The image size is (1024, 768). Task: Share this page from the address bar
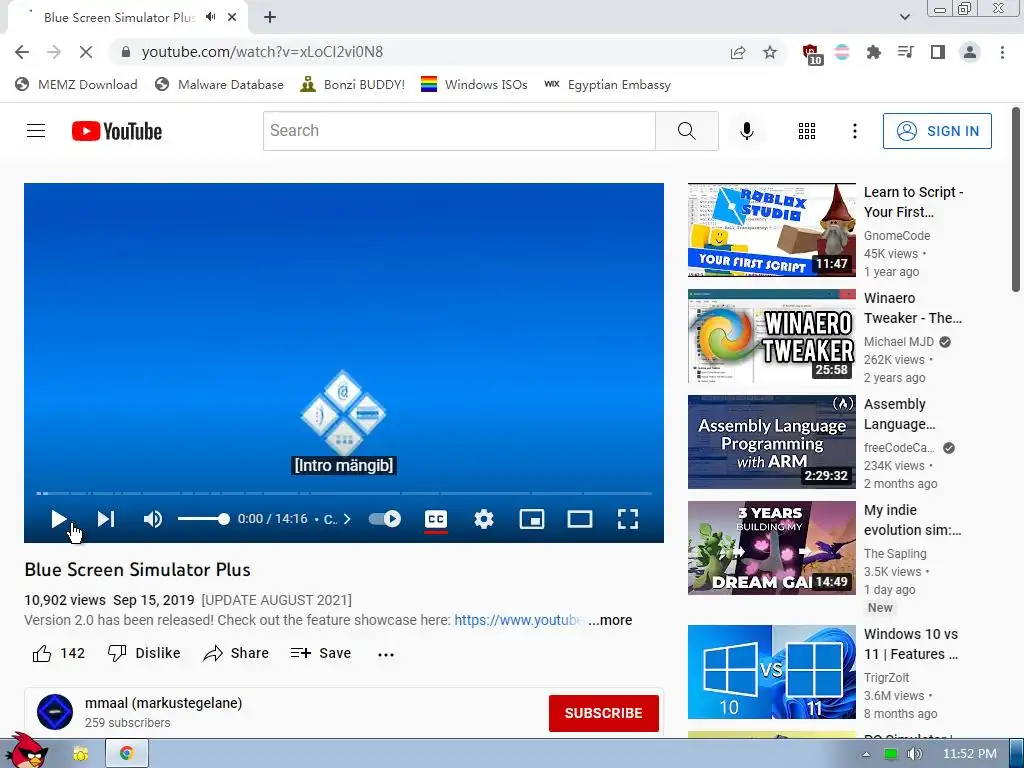pos(738,52)
